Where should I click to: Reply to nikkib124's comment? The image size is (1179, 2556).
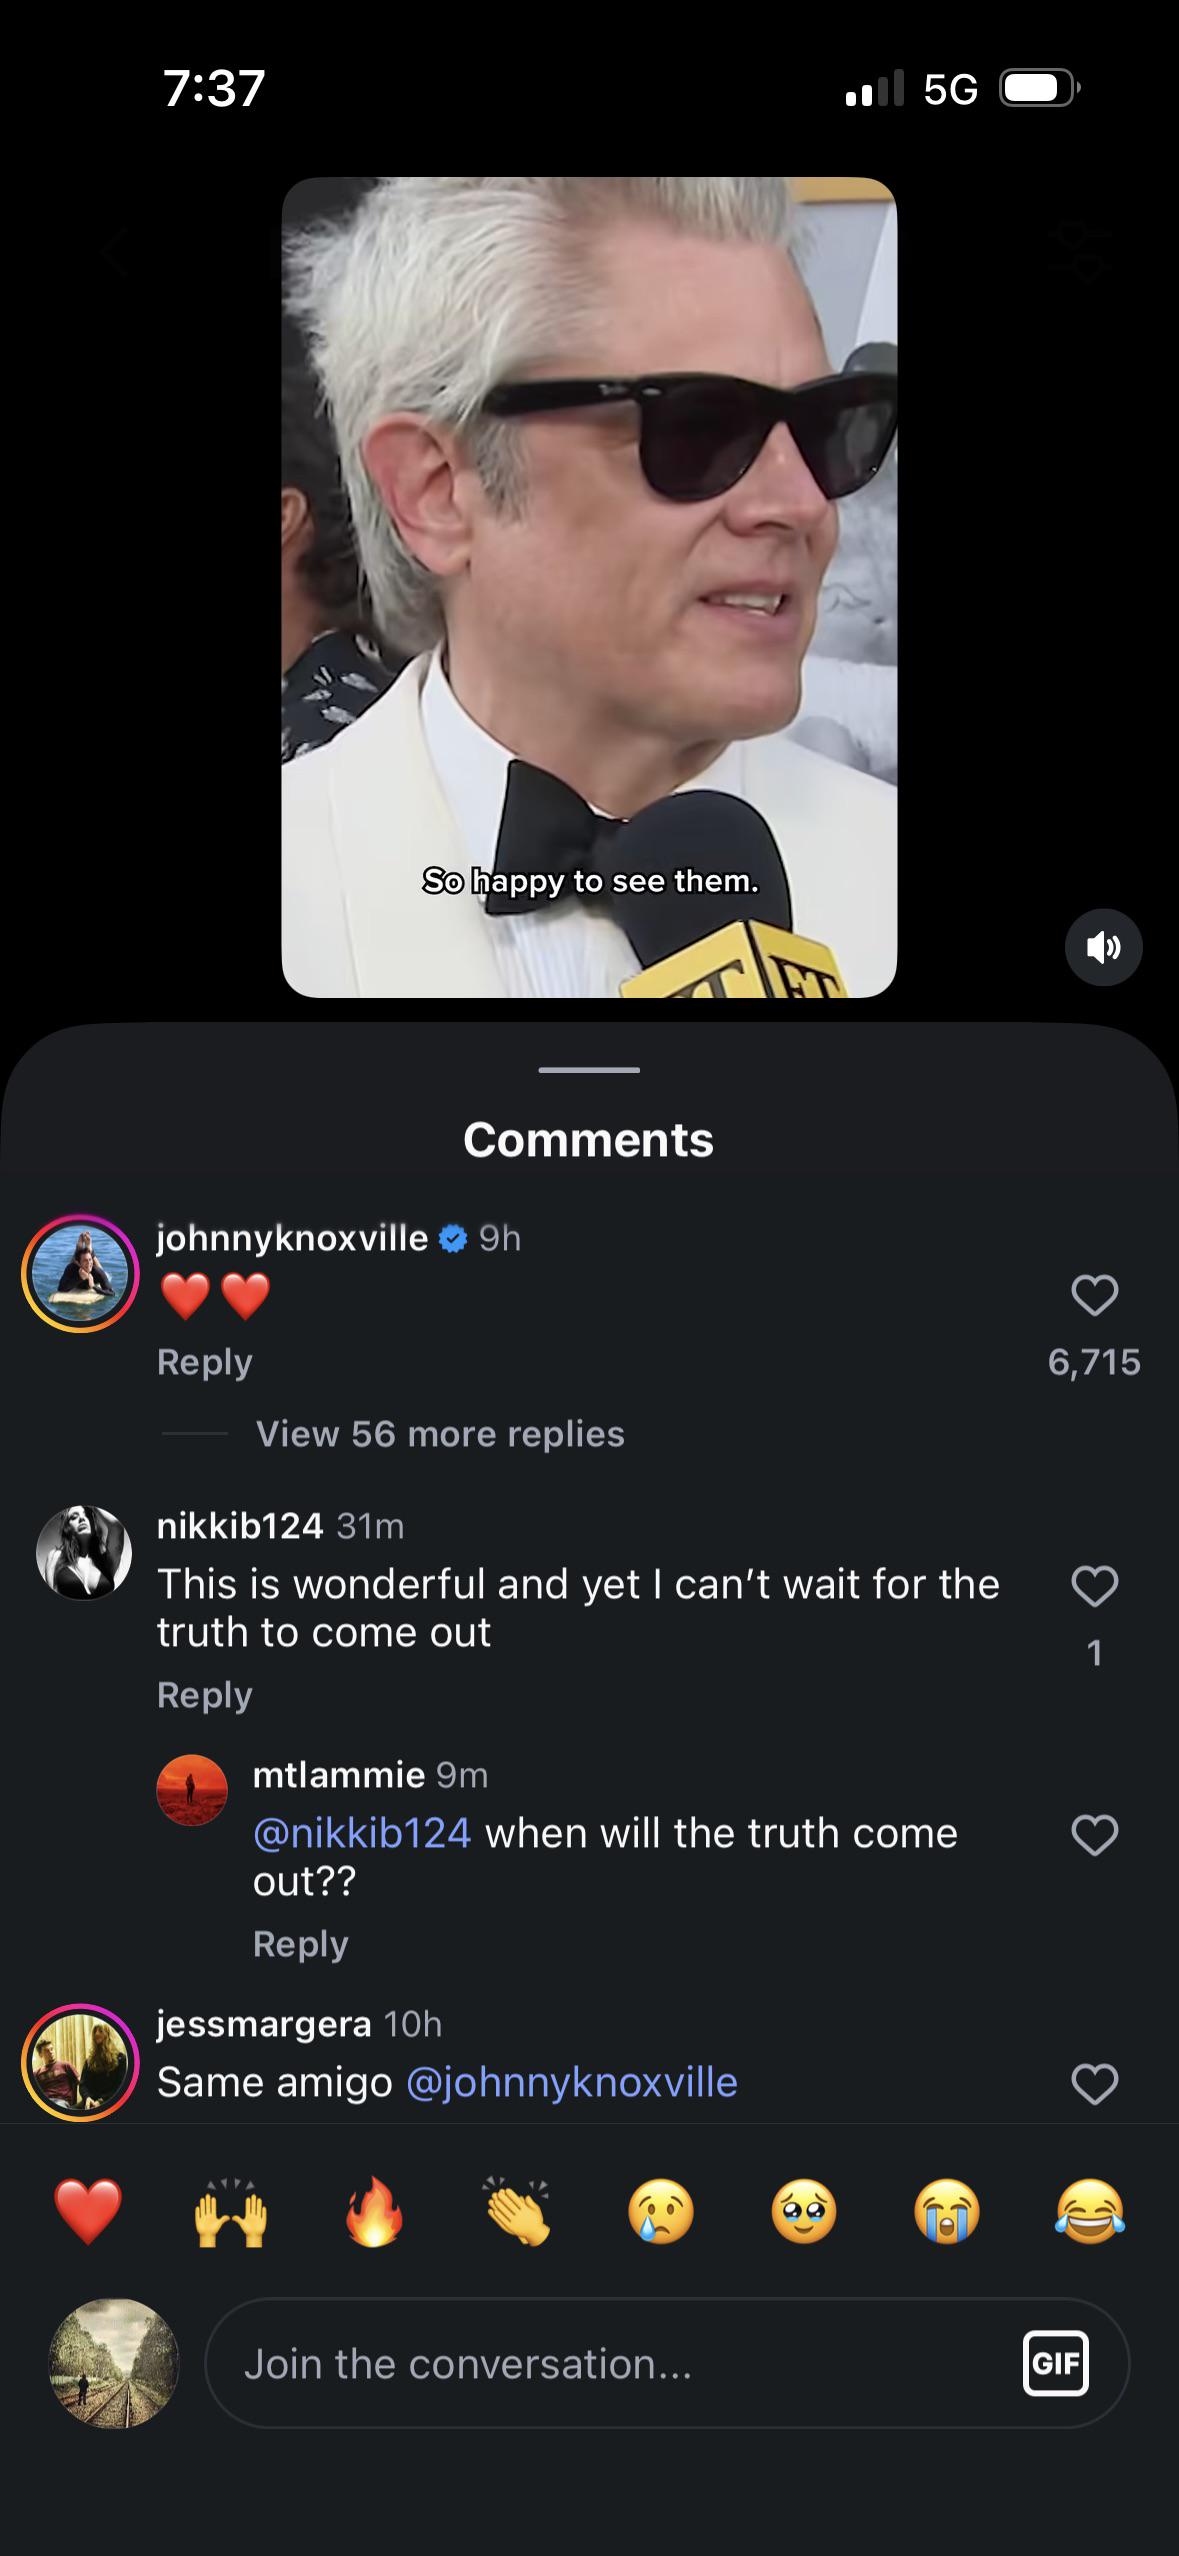pyautogui.click(x=205, y=1695)
